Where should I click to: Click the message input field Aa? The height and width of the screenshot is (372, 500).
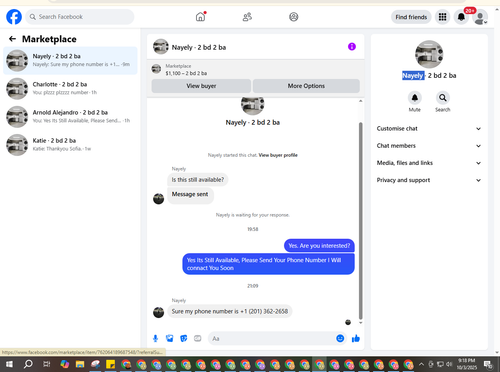point(272,339)
